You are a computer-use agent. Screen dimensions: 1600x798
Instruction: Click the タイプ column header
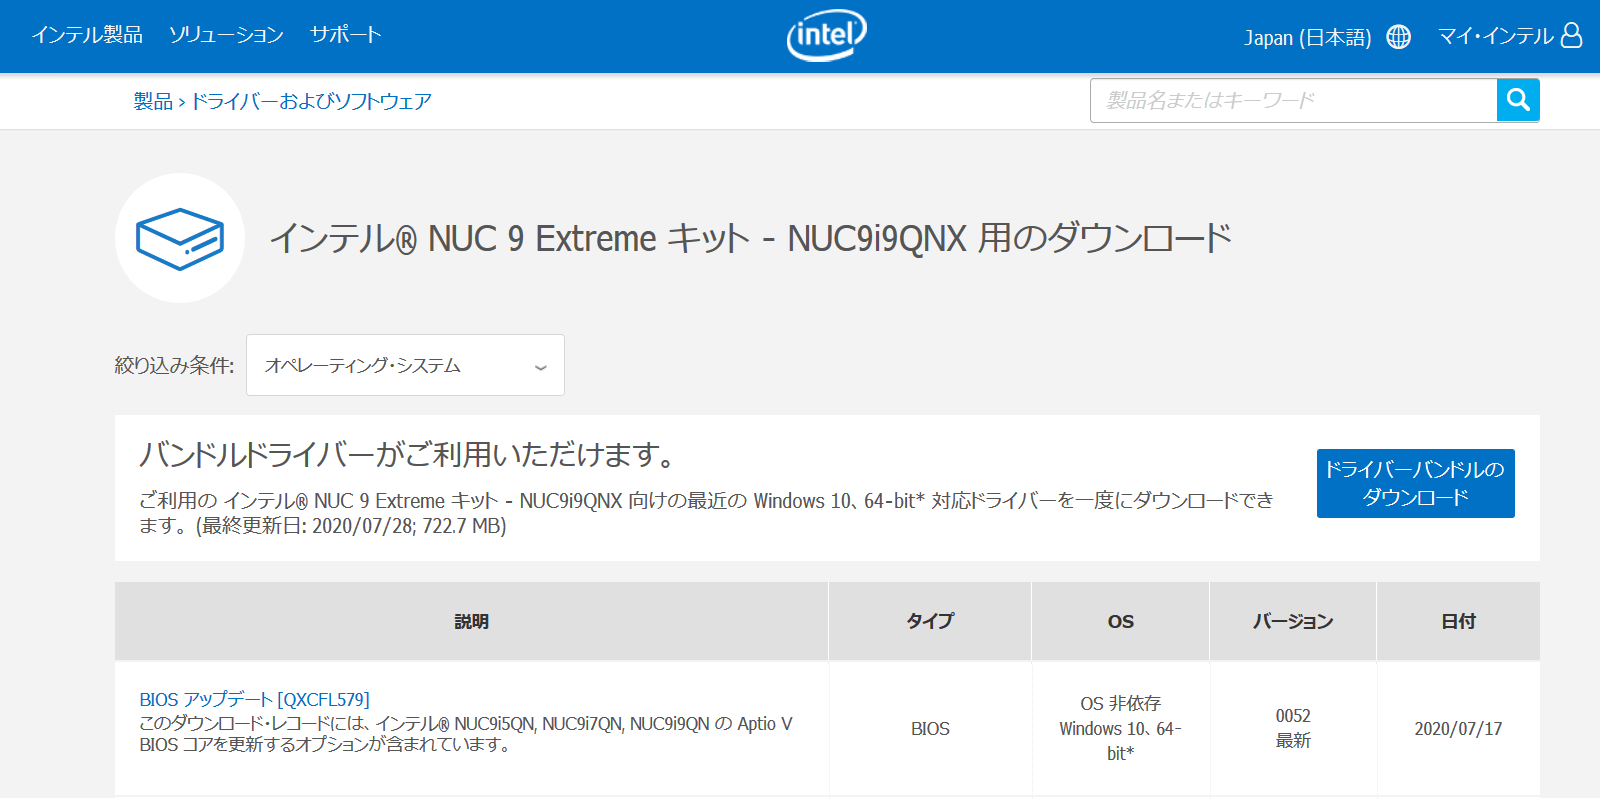point(930,621)
